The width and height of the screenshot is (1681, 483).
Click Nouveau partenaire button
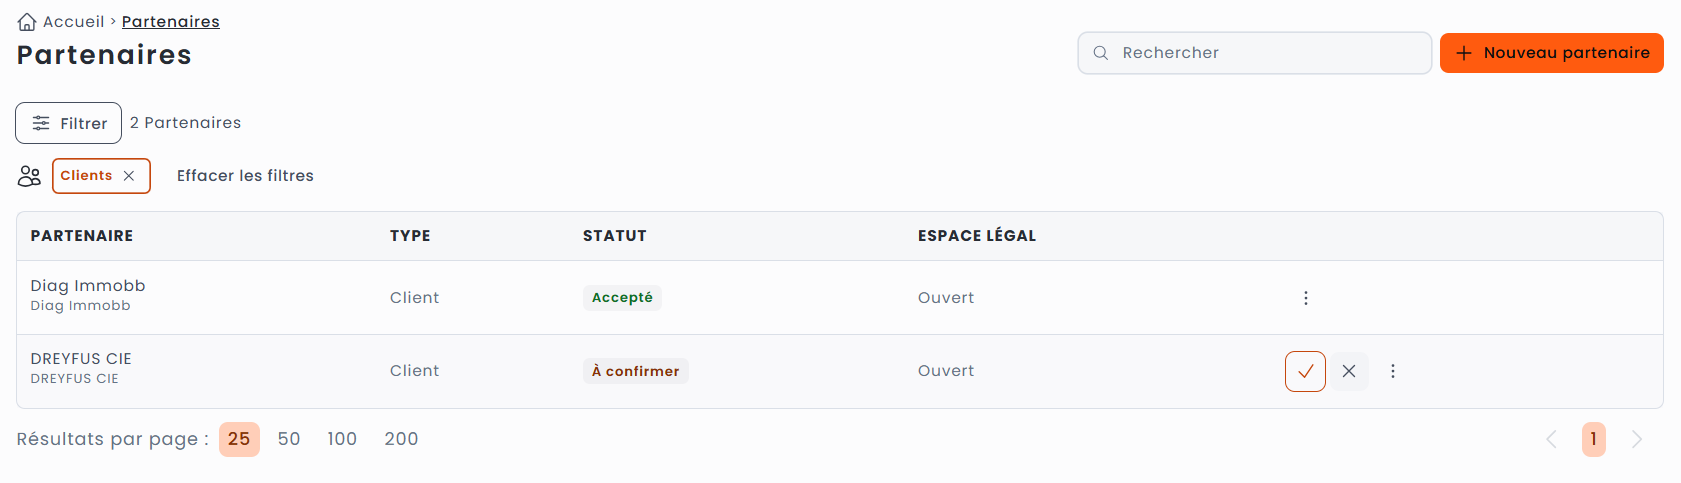[x=1551, y=53]
